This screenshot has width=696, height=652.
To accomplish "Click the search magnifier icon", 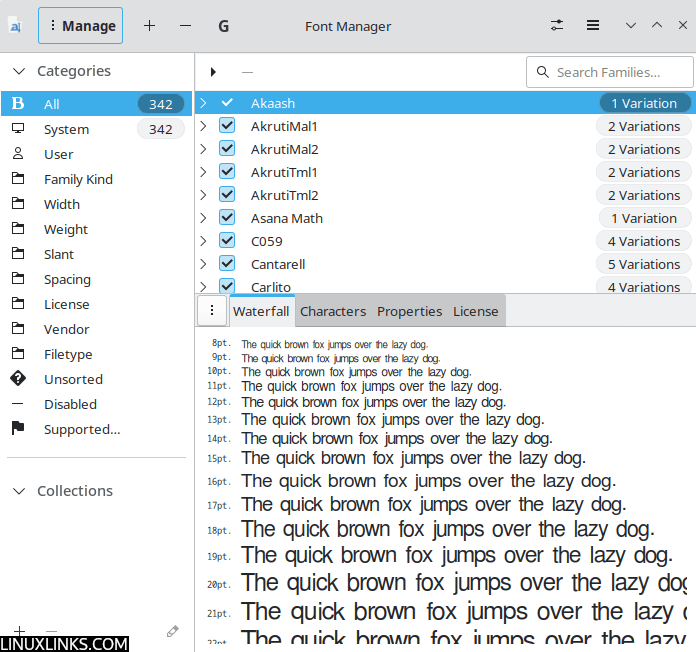I will click(542, 72).
